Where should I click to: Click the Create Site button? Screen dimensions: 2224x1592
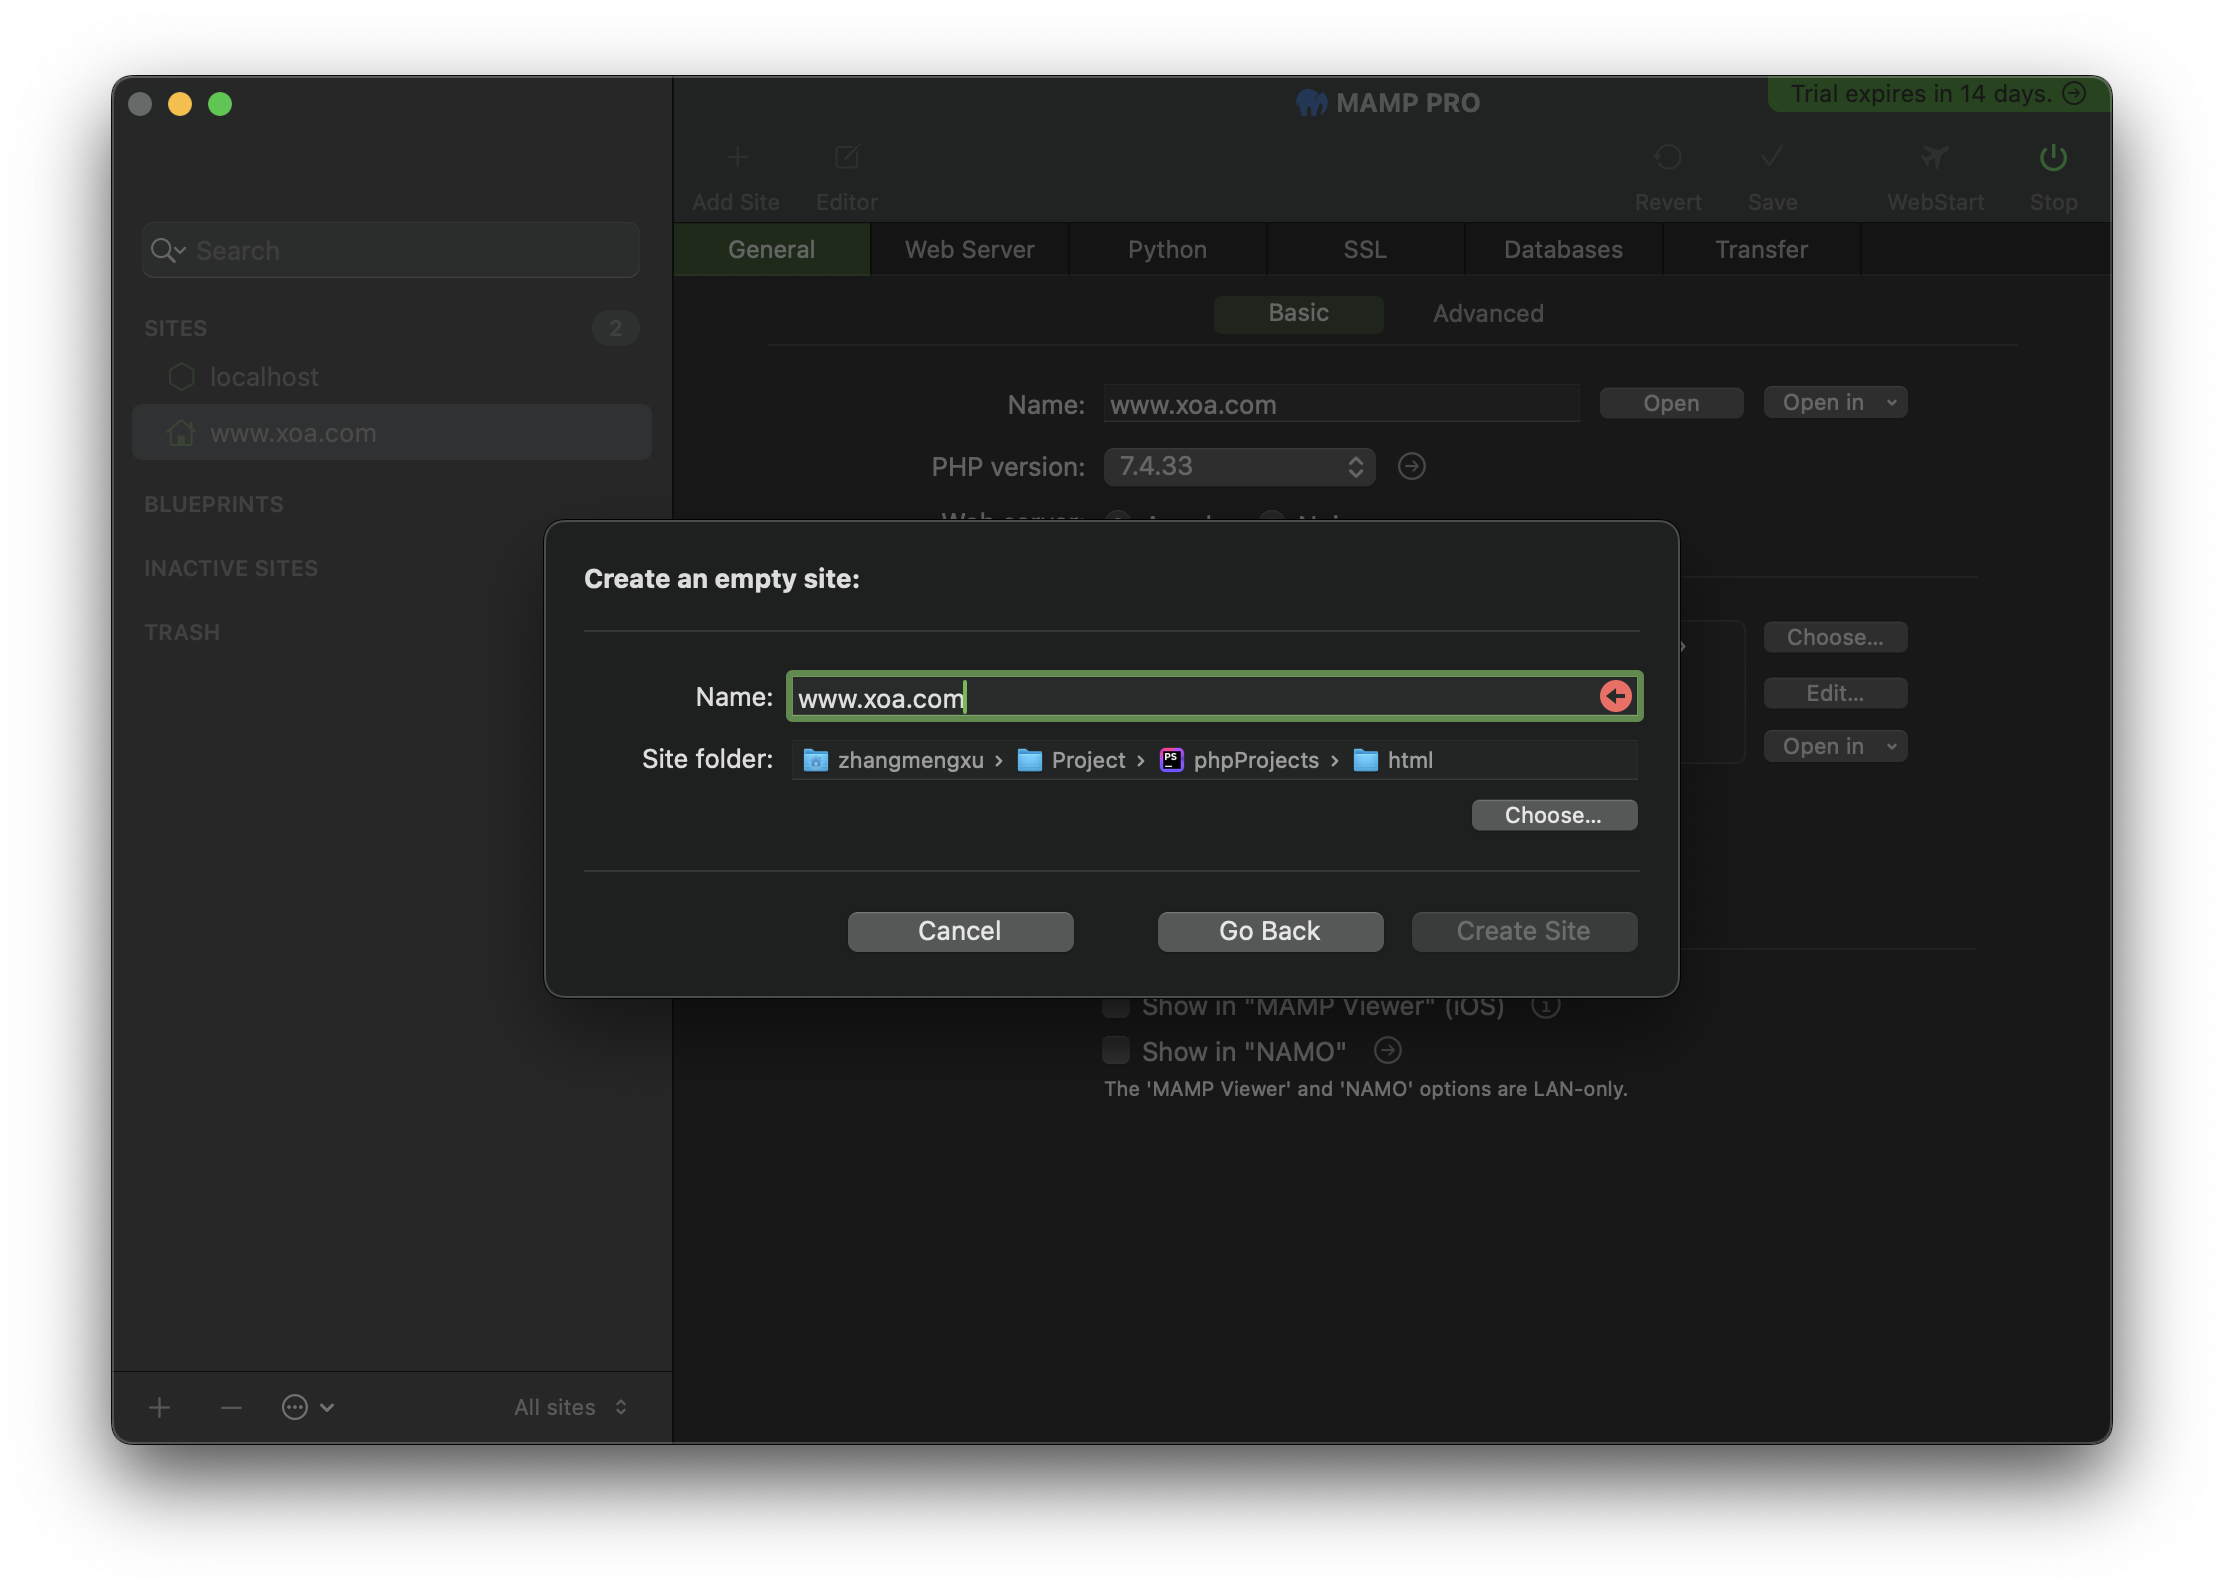coord(1524,931)
